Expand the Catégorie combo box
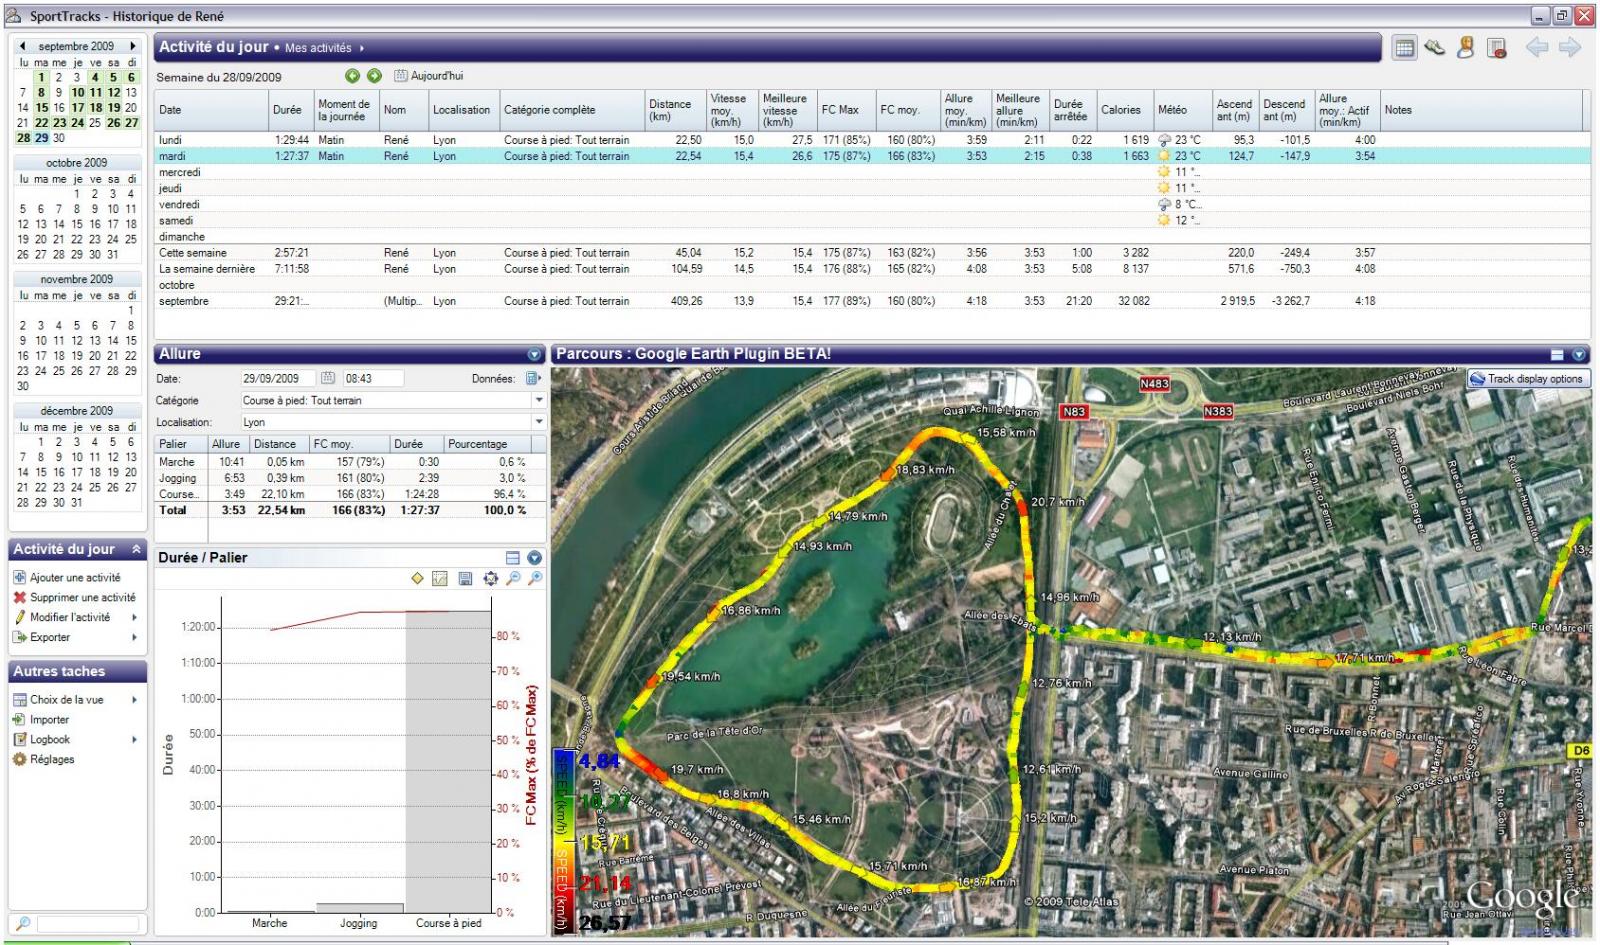Image resolution: width=1600 pixels, height=945 pixels. 539,400
